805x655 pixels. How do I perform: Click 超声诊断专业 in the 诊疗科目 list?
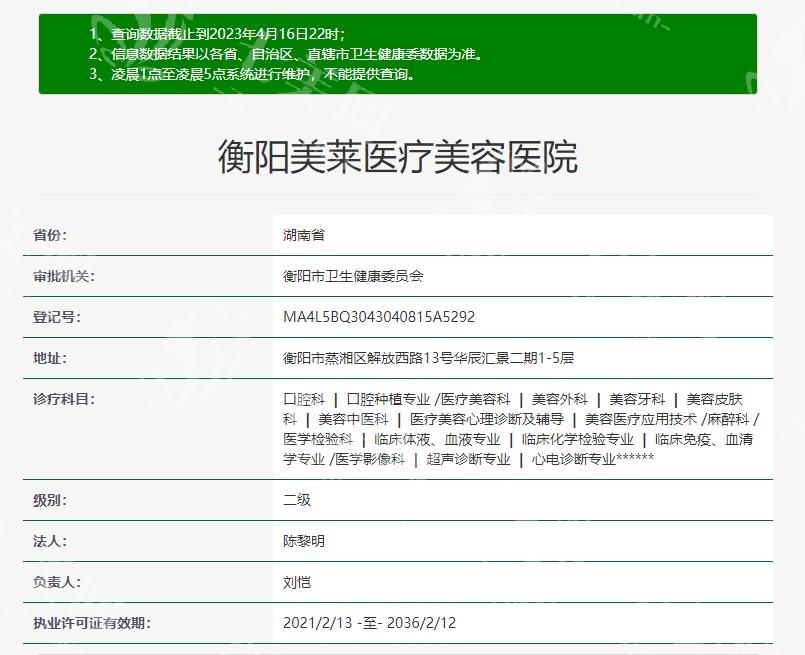click(468, 459)
